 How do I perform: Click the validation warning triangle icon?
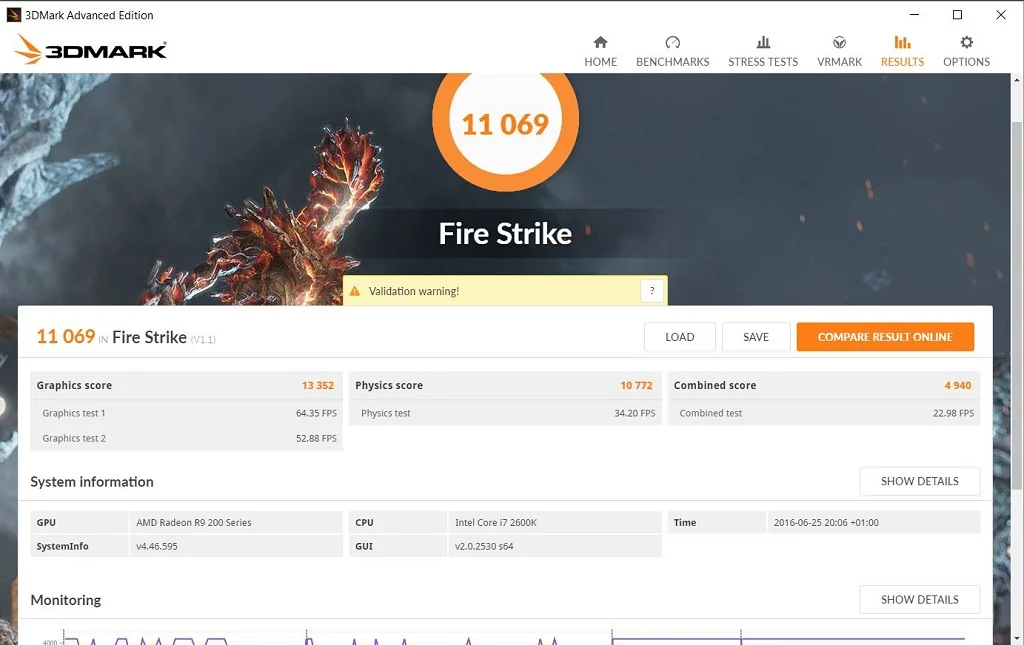tap(355, 291)
